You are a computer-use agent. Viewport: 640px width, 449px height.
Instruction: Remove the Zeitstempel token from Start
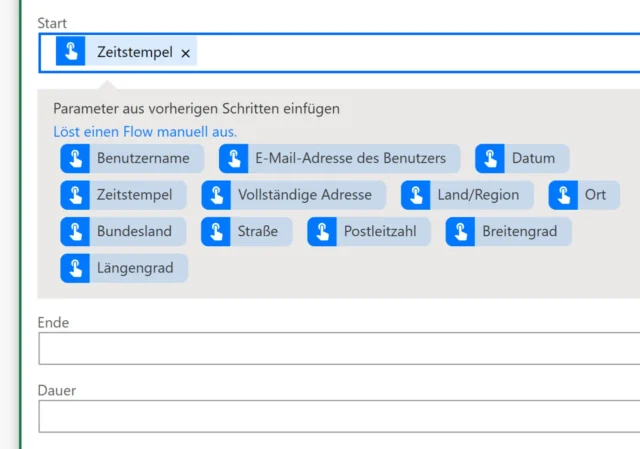tap(186, 53)
